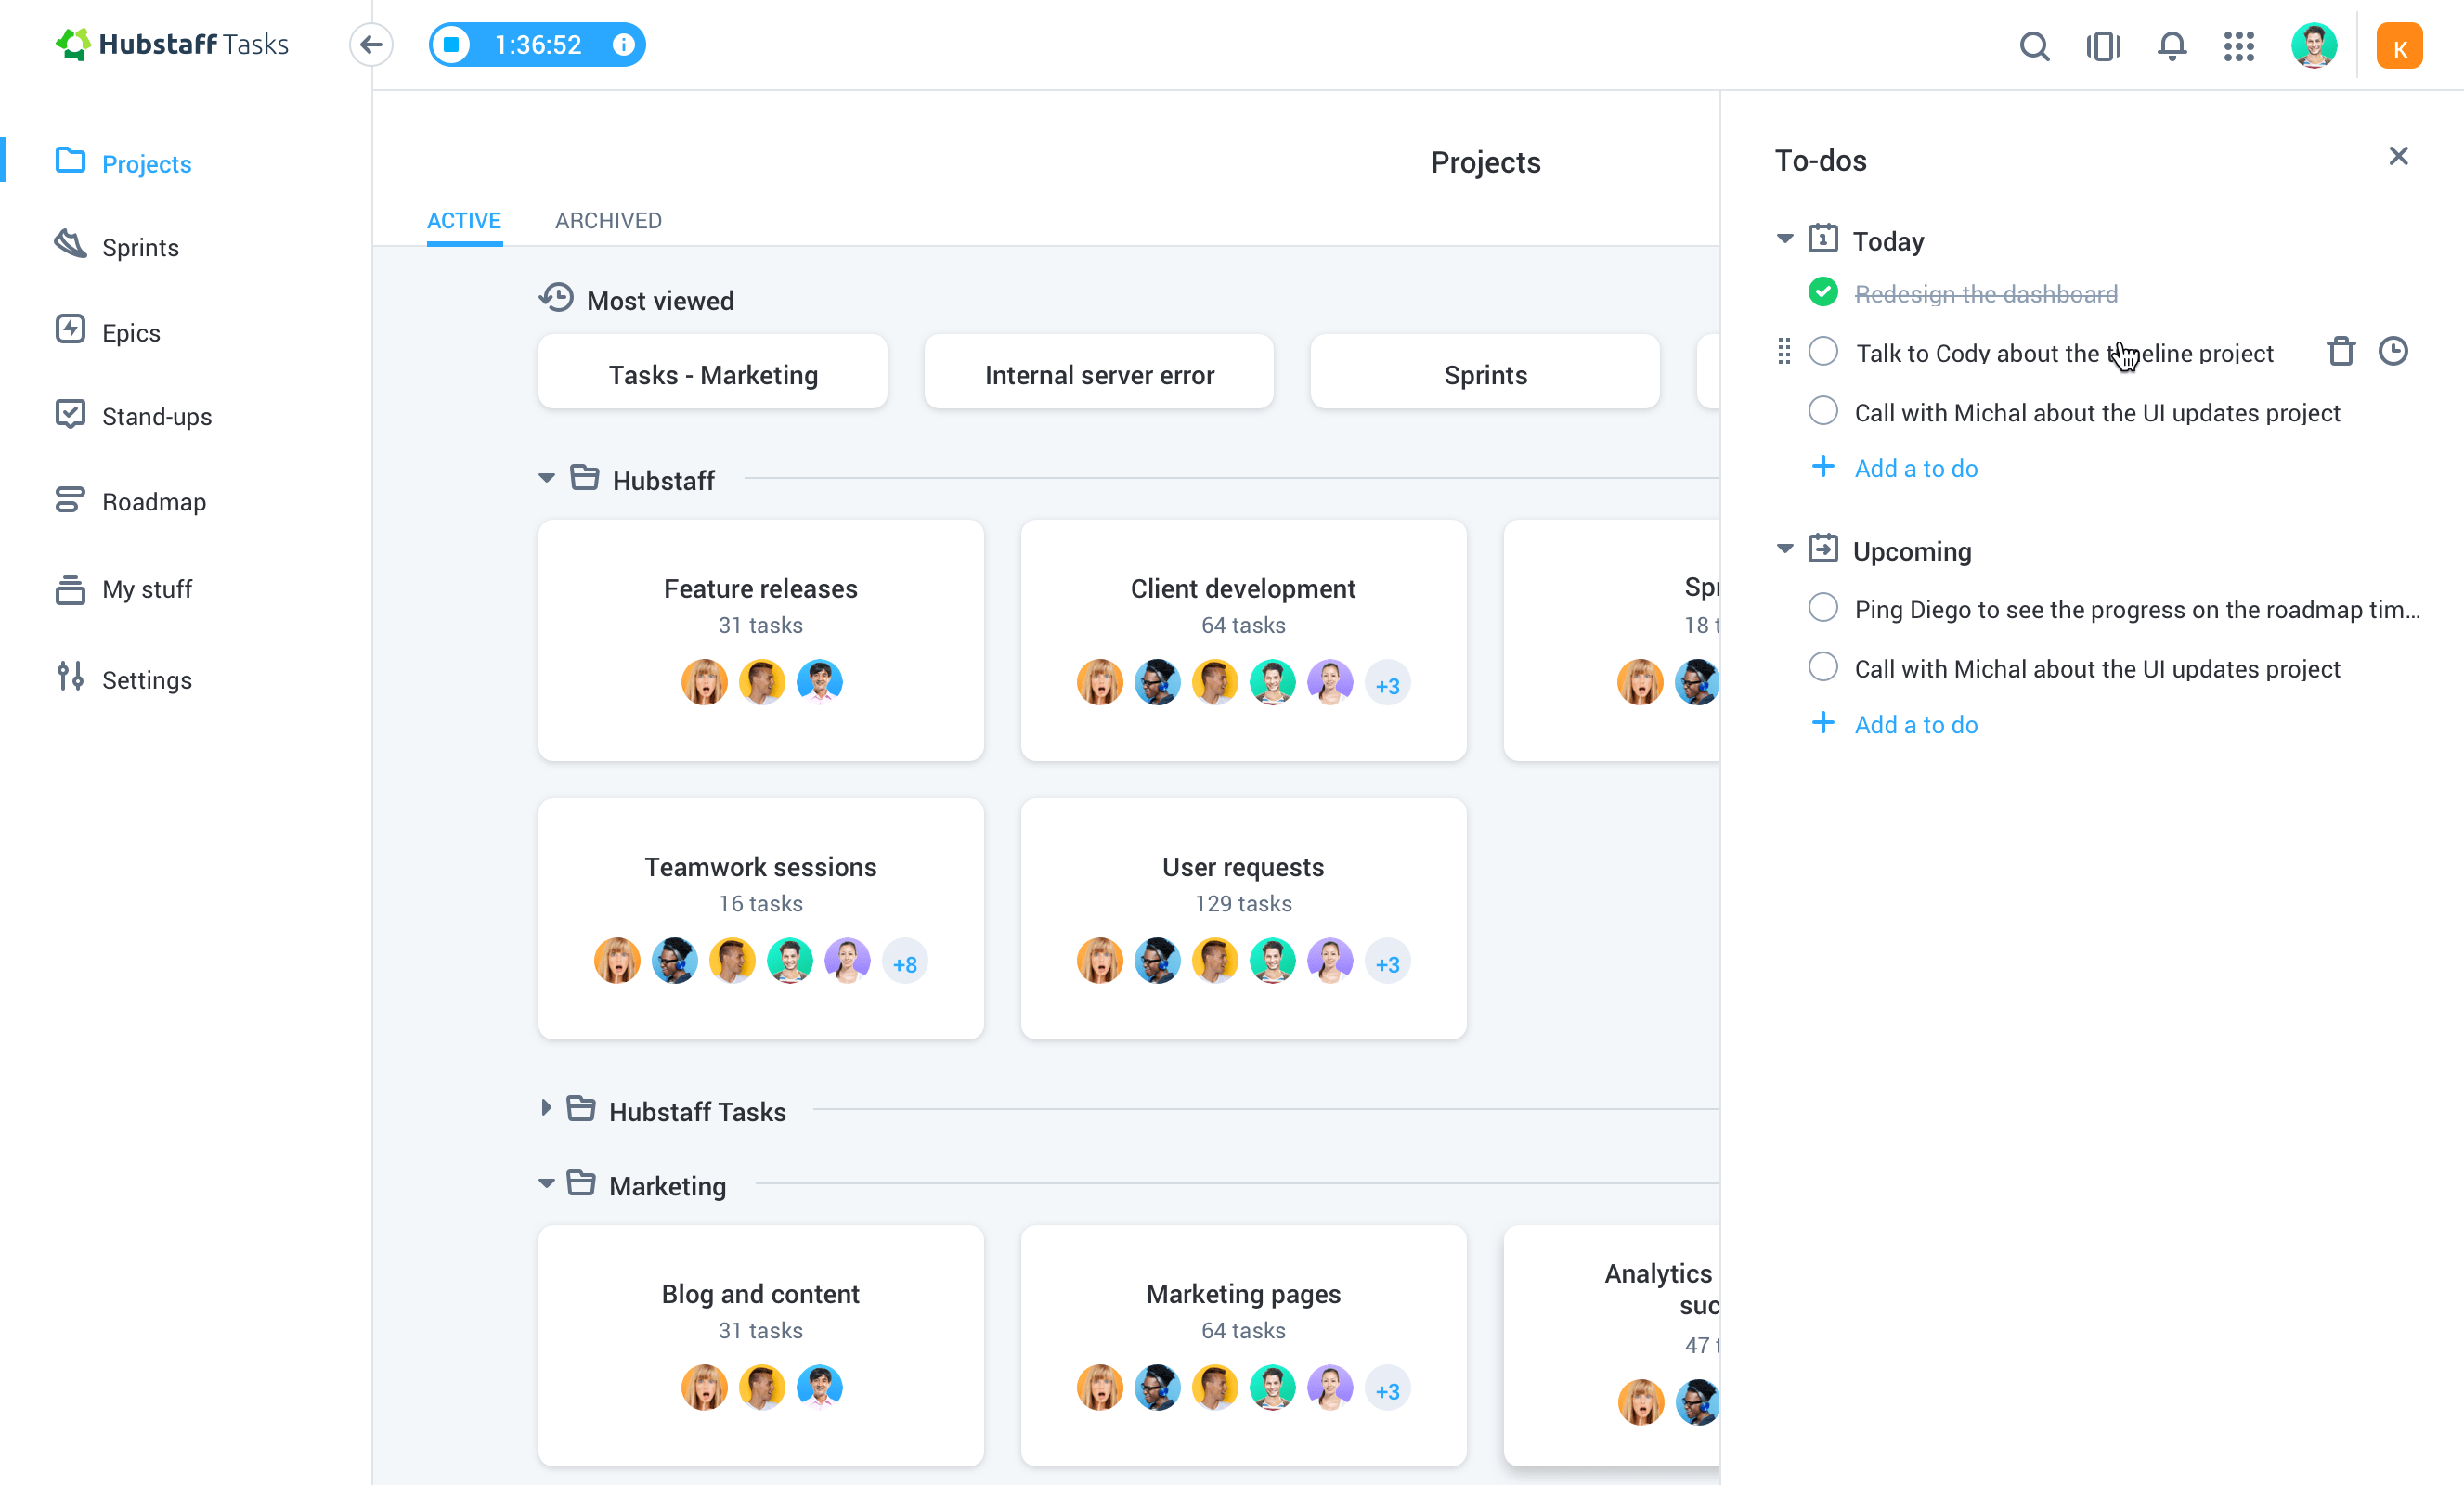Collapse sidebar with the back arrow button

(x=371, y=44)
